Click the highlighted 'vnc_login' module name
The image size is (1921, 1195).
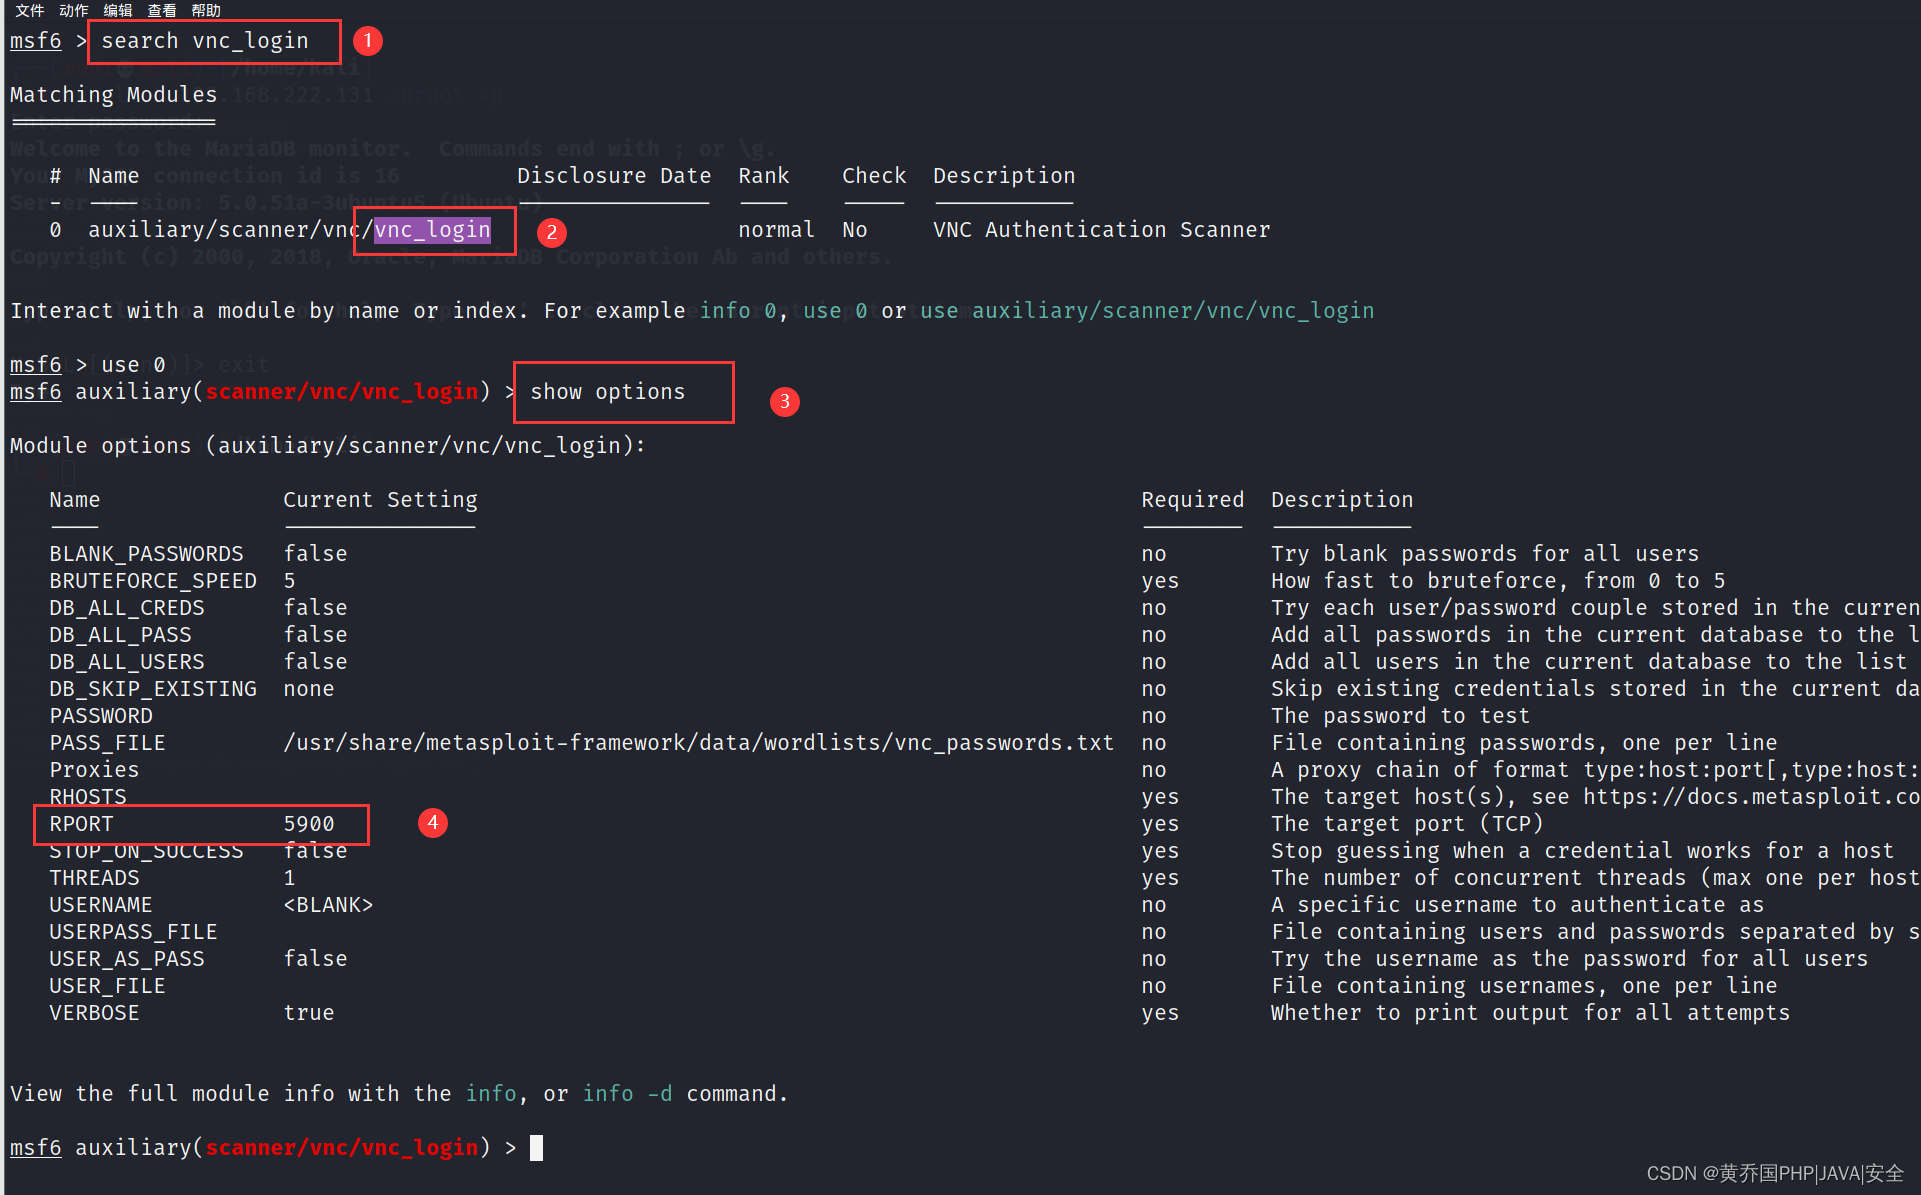(433, 230)
